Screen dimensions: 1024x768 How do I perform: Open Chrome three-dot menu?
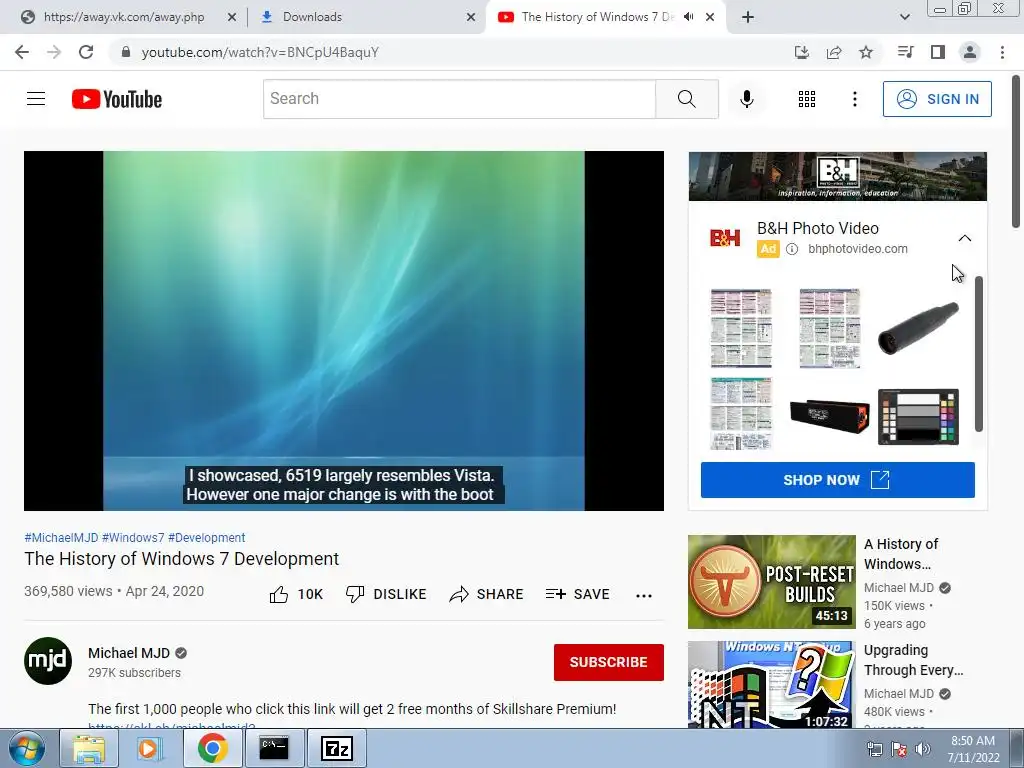pos(1002,52)
